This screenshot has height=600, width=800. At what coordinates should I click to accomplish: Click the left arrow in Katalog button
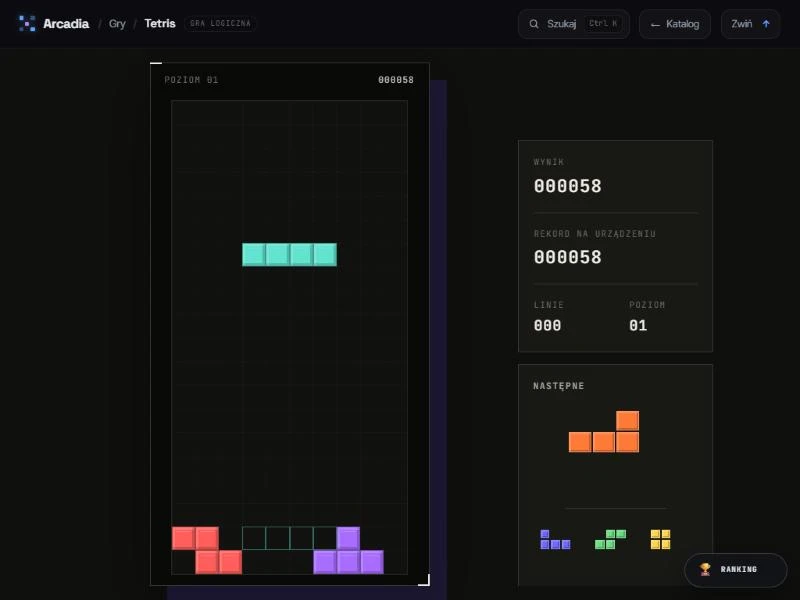click(x=655, y=24)
